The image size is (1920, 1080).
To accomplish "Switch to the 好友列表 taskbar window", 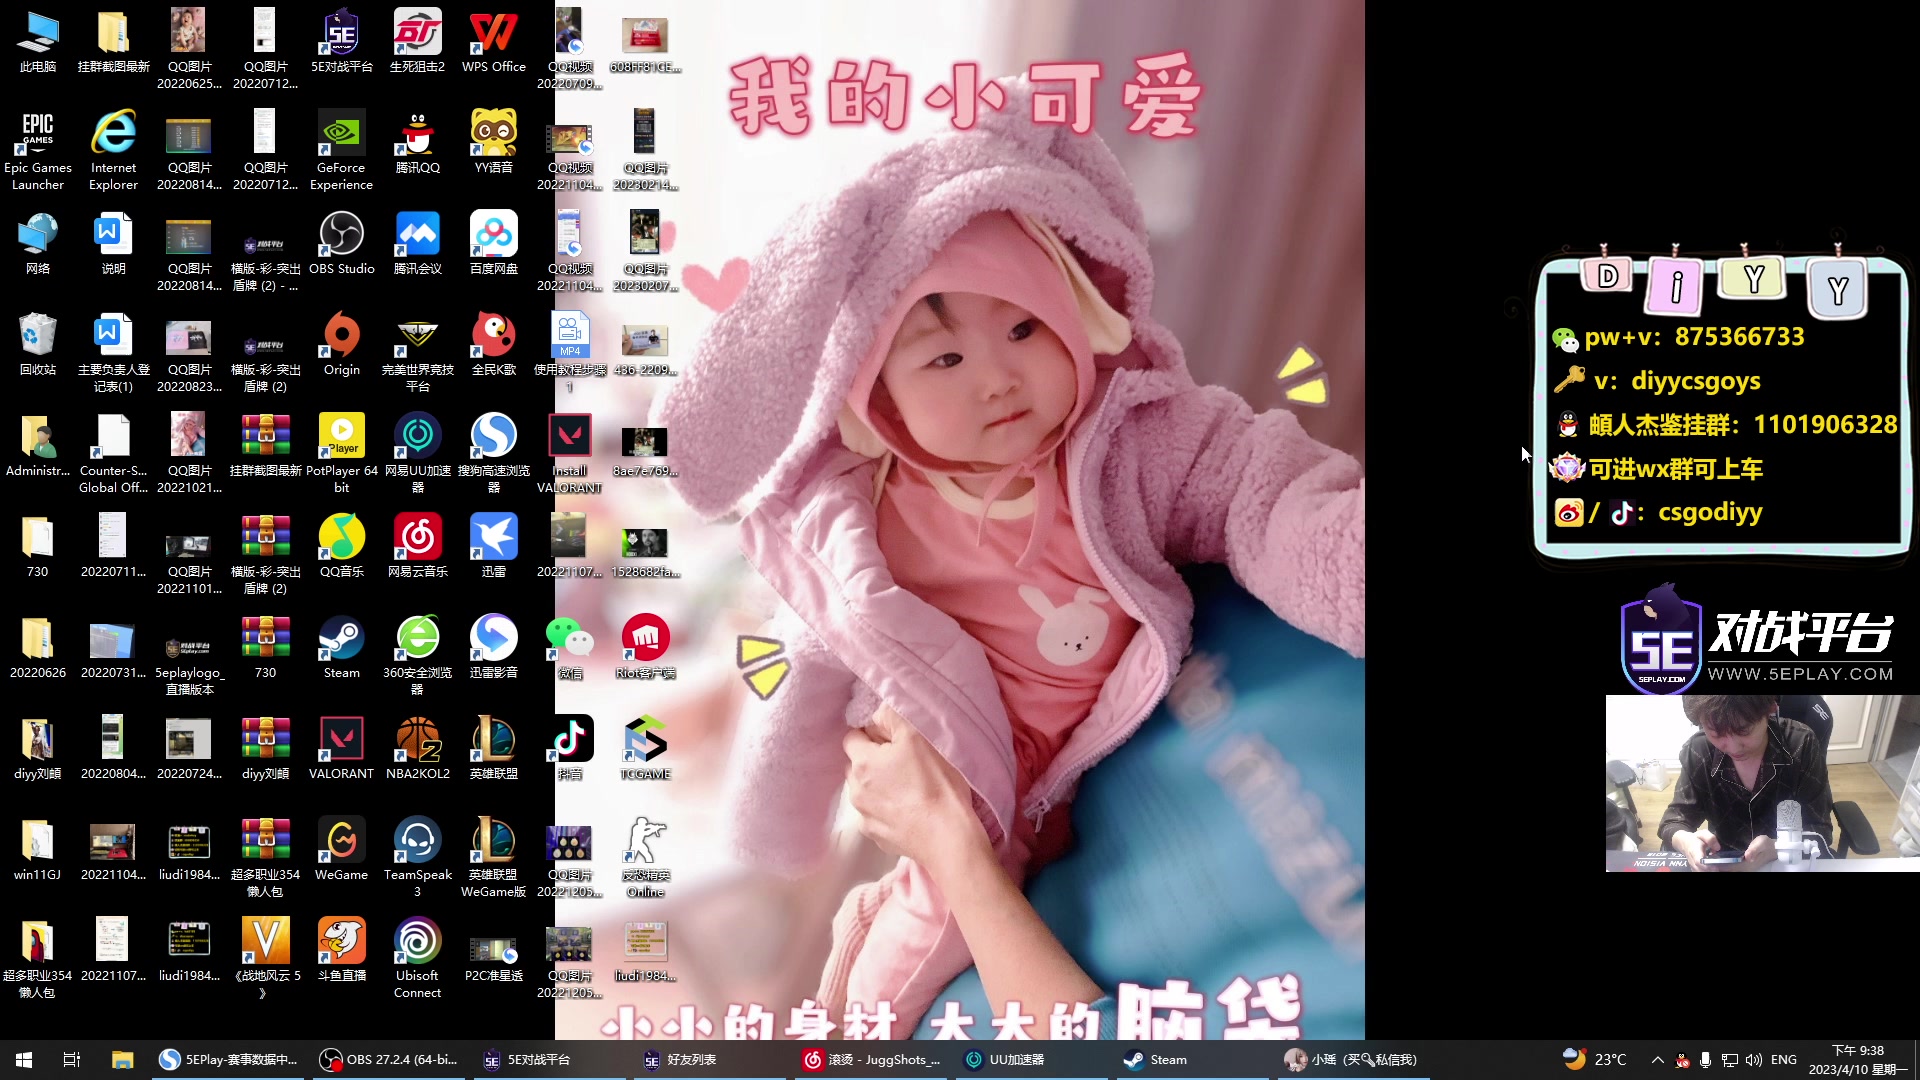I will pyautogui.click(x=712, y=1060).
